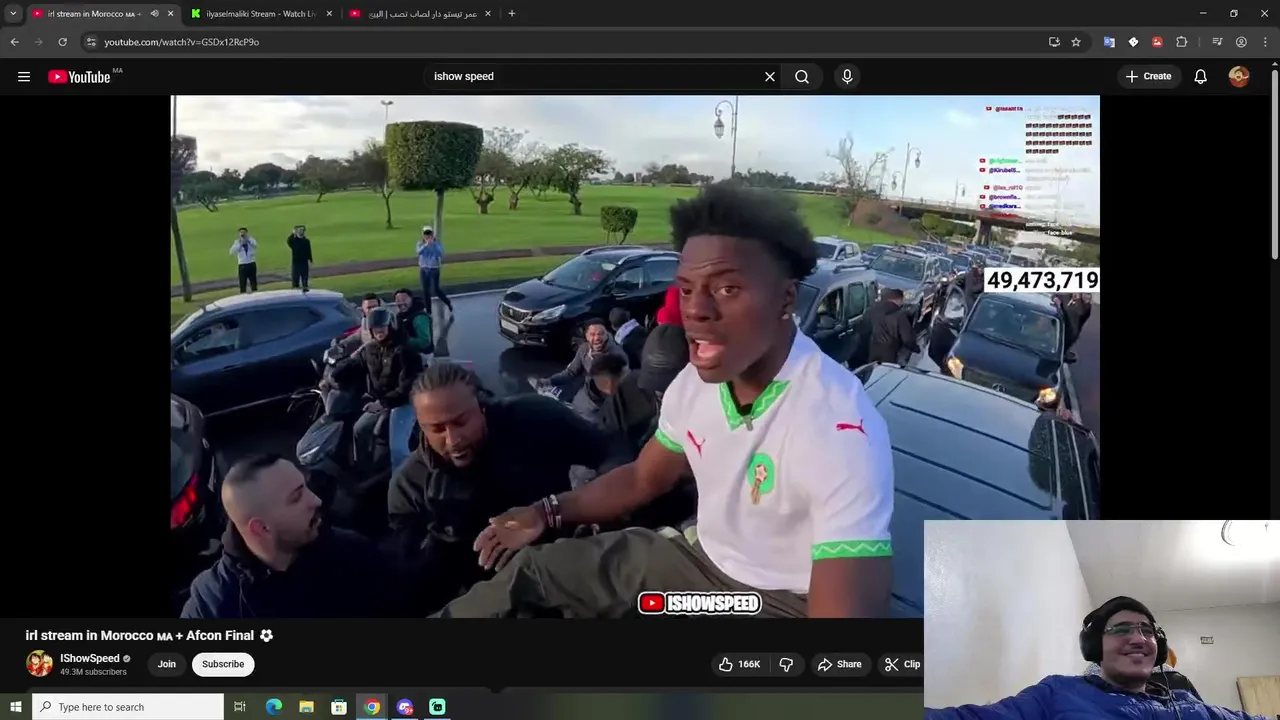
Task: Reload the YouTube page
Action: click(x=62, y=42)
